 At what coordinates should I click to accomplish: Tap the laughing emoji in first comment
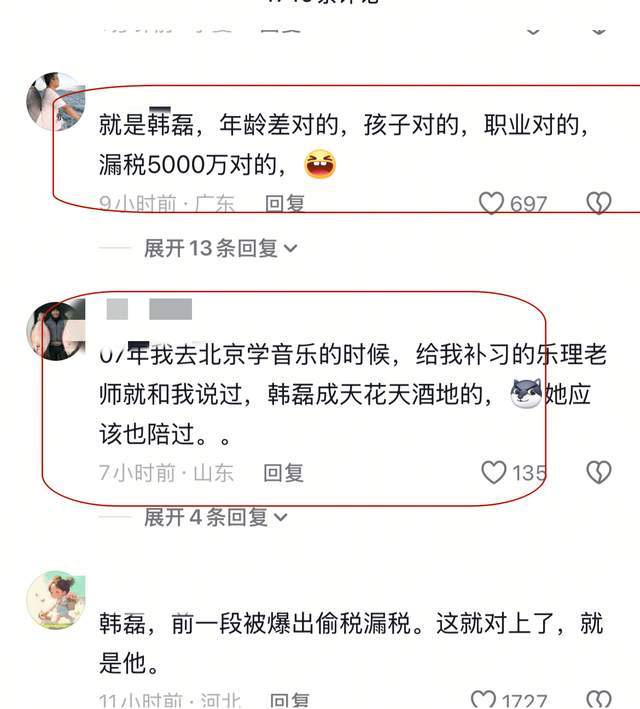pyautogui.click(x=320, y=164)
